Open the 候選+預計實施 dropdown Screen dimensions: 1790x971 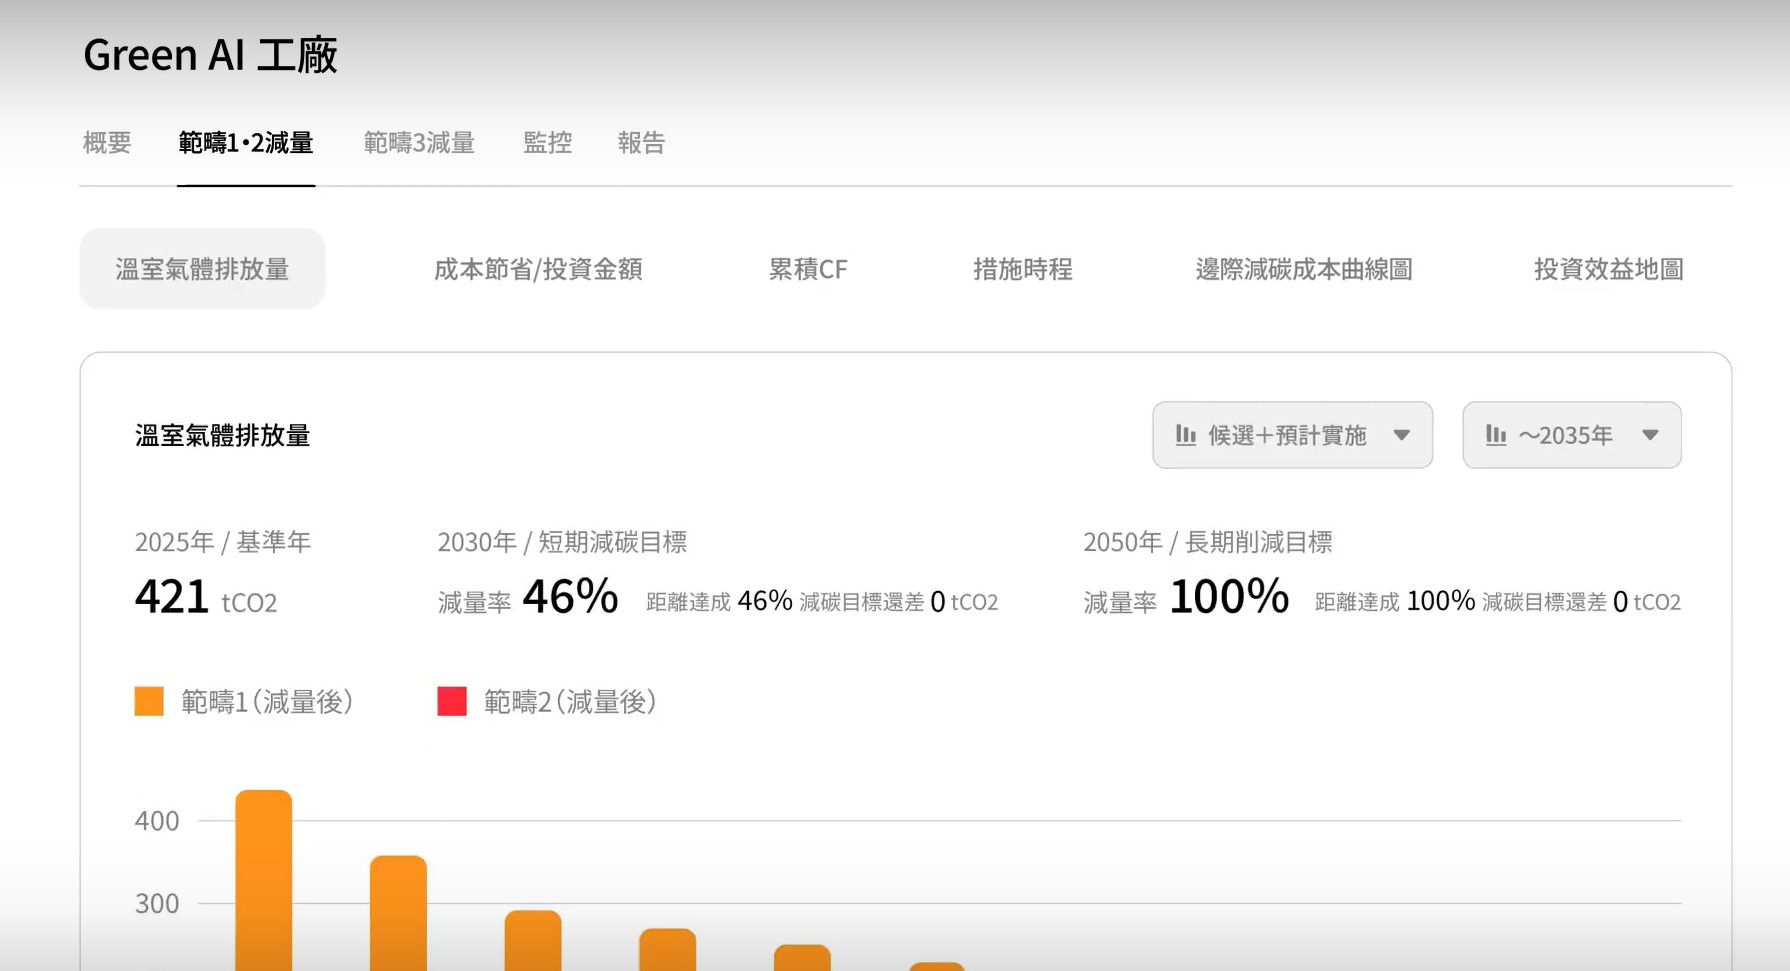1292,435
